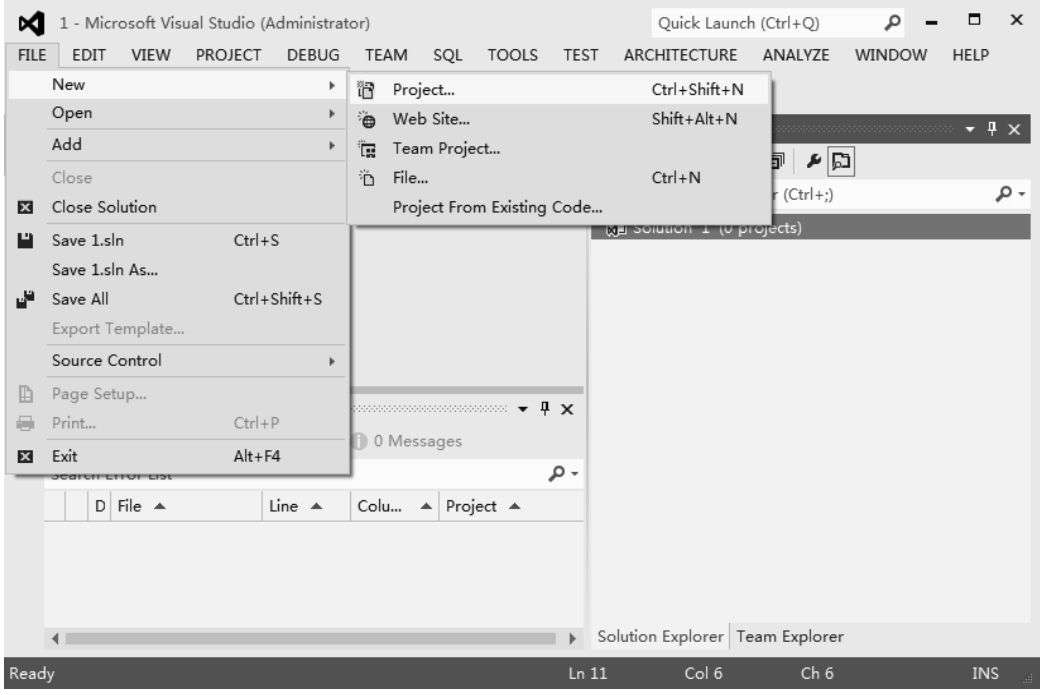This screenshot has height=695, width=1047.
Task: Sort Error List by File column
Action: click(188, 506)
